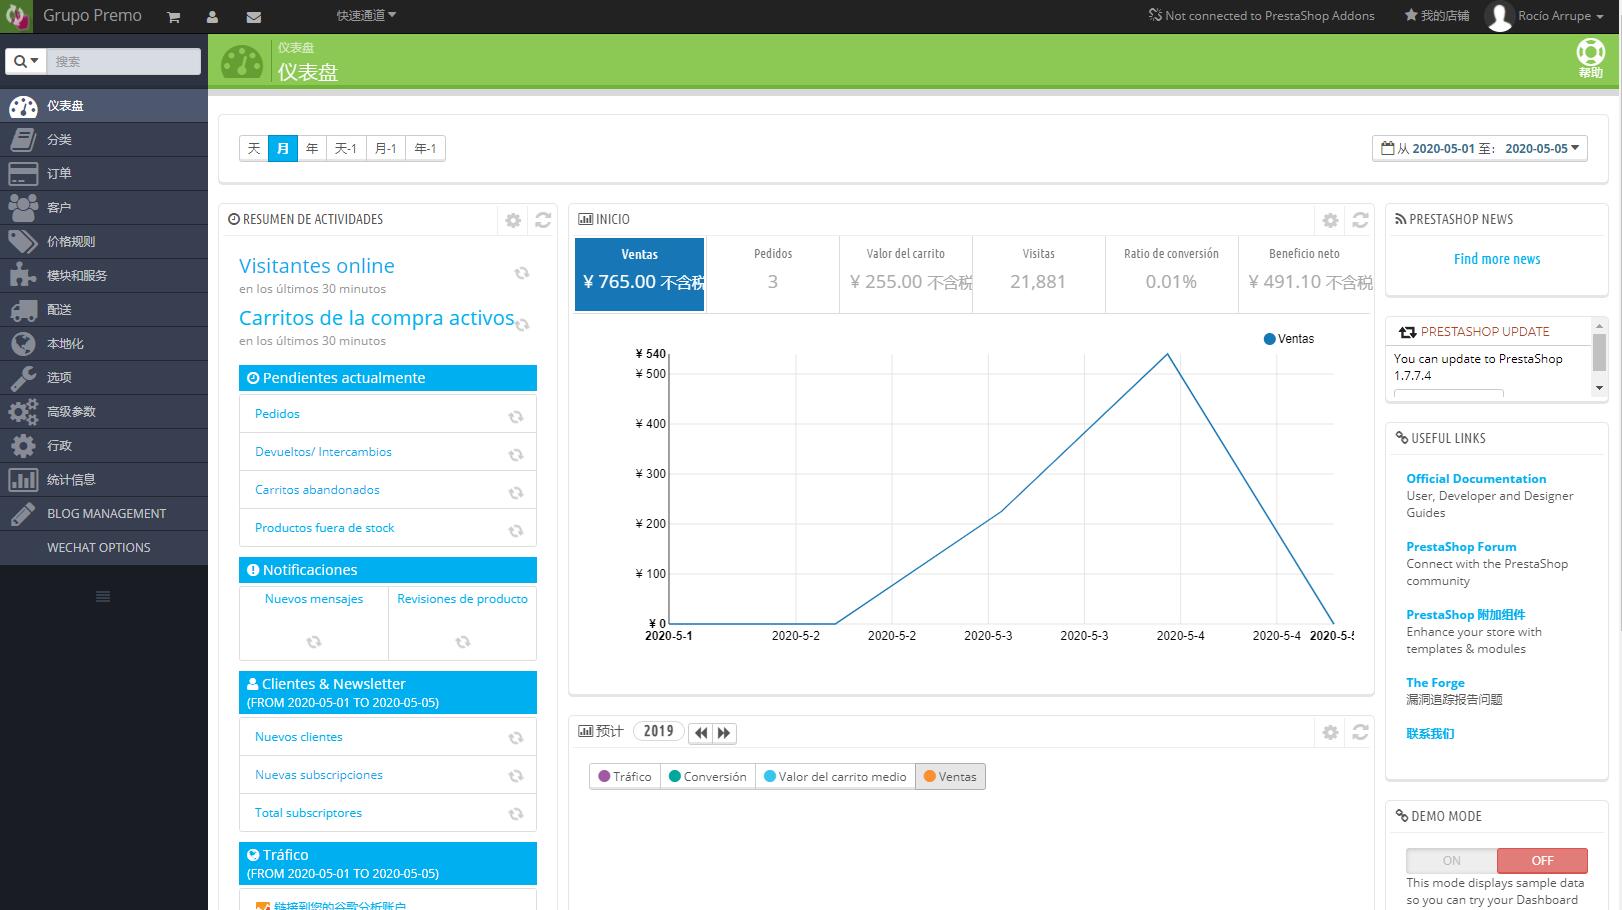Viewport: 1622px width, 910px height.
Task: Click the shopping cart icon in top bar
Action: click(174, 17)
